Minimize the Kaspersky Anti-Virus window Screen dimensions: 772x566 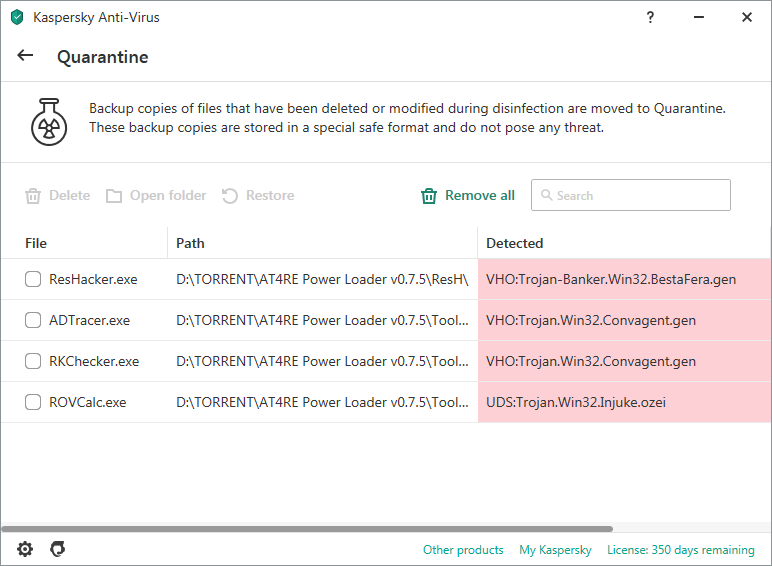[699, 17]
